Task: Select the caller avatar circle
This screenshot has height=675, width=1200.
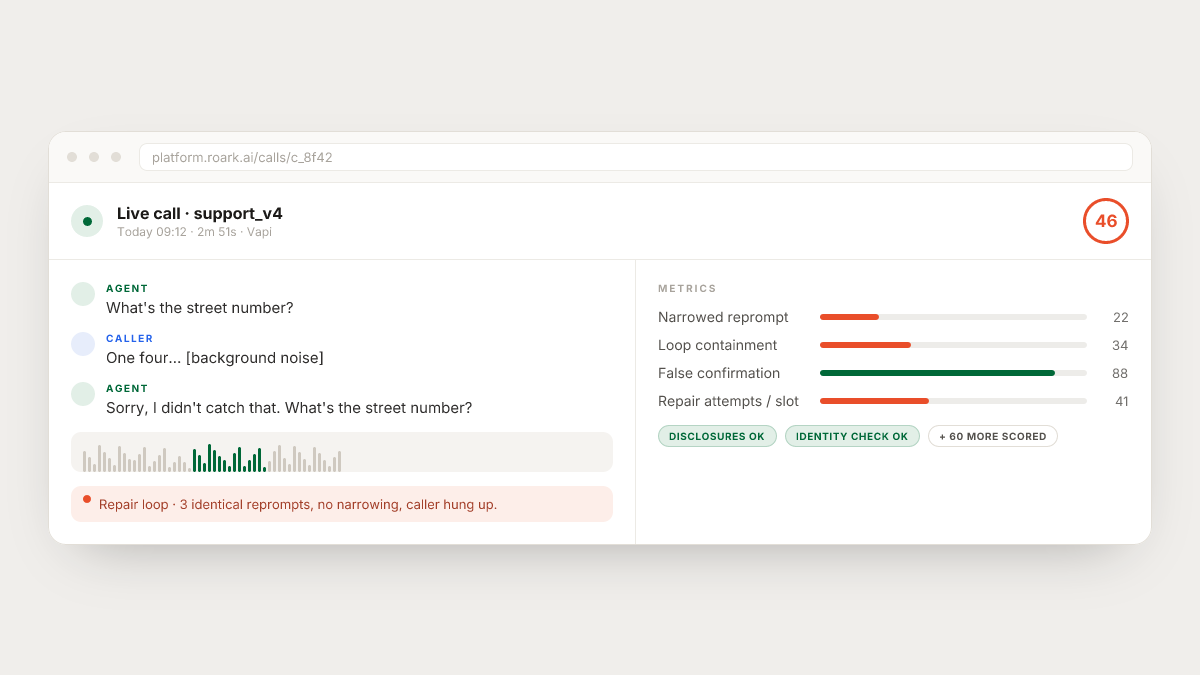Action: click(83, 344)
